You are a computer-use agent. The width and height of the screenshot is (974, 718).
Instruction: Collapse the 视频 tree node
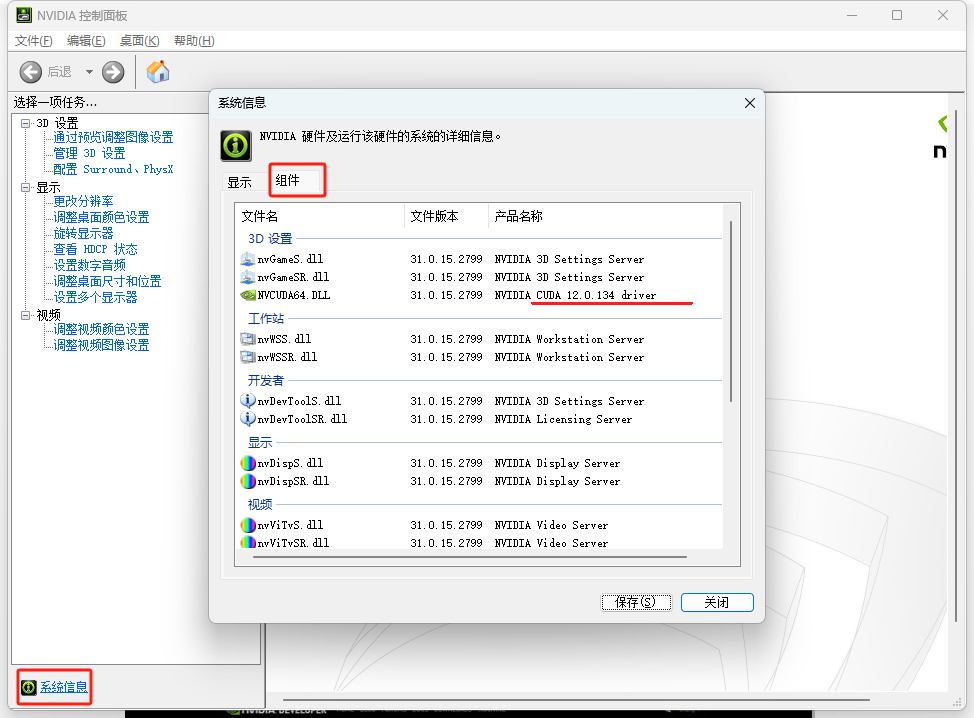click(25, 315)
